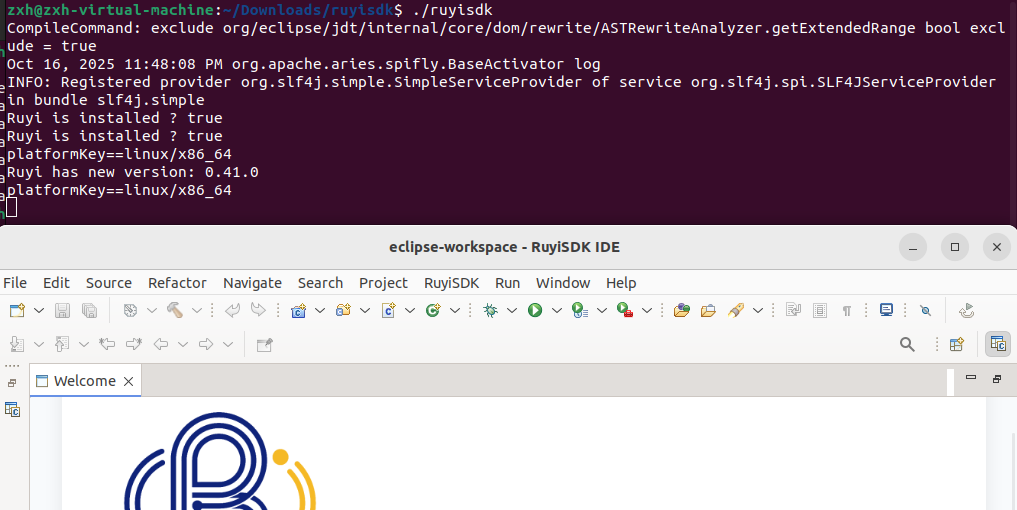Image resolution: width=1017 pixels, height=510 pixels.
Task: Click the Debug bug icon
Action: coord(490,311)
